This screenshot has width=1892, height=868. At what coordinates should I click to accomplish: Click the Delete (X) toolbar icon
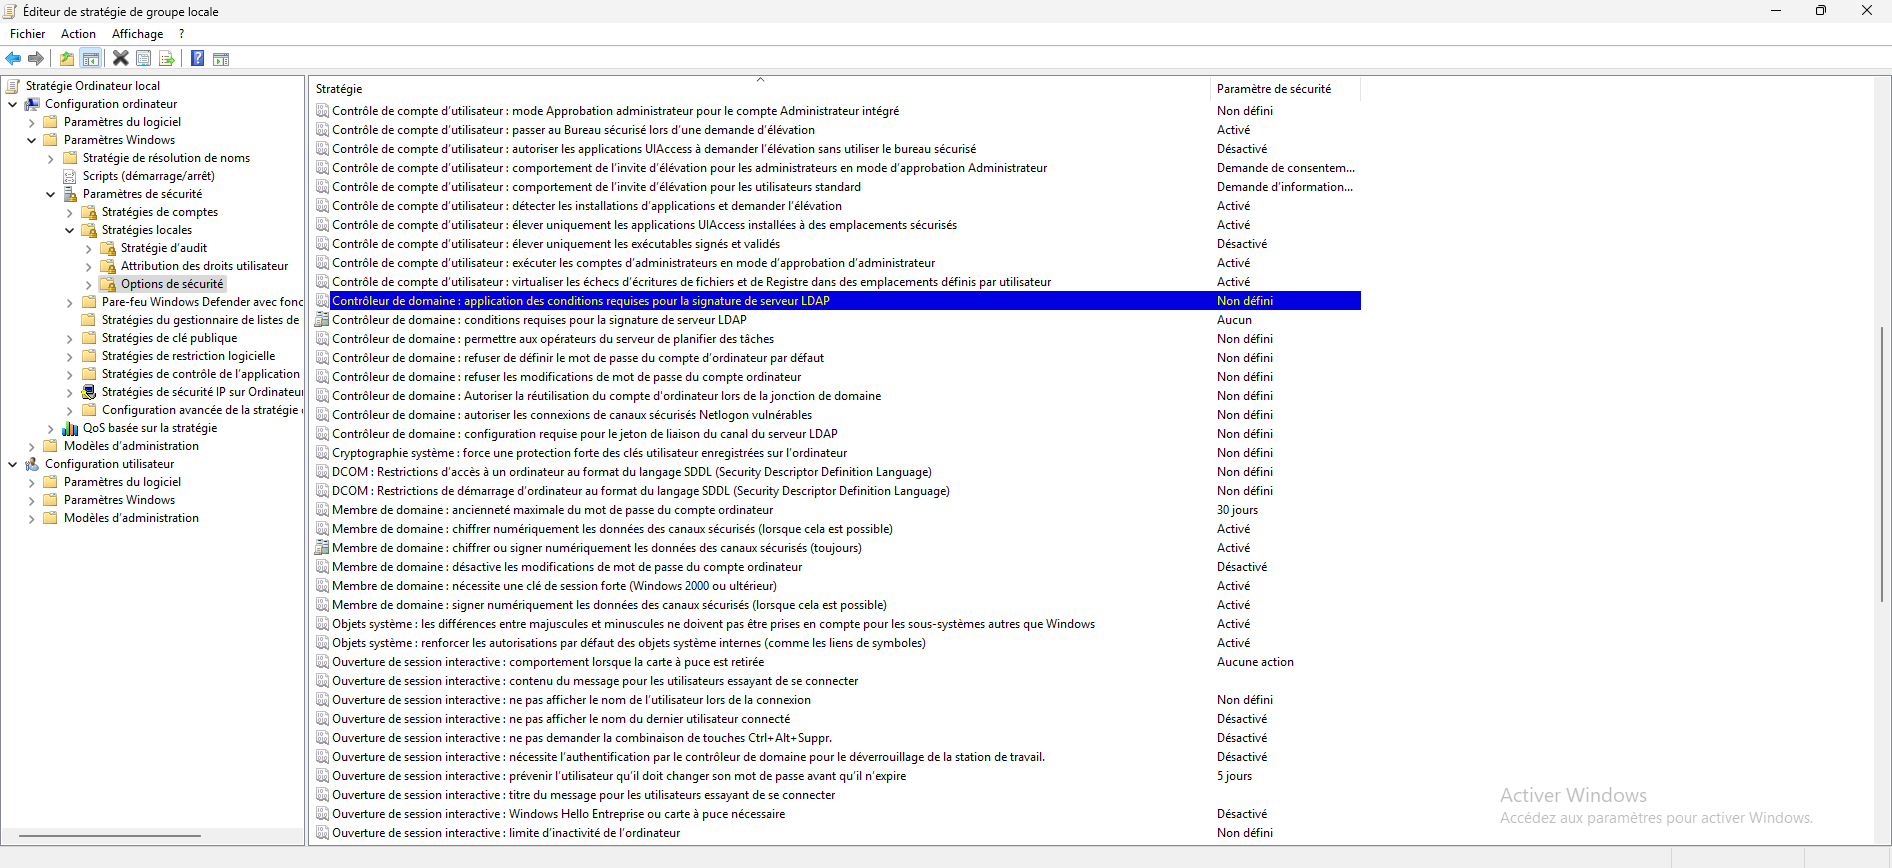(x=120, y=59)
